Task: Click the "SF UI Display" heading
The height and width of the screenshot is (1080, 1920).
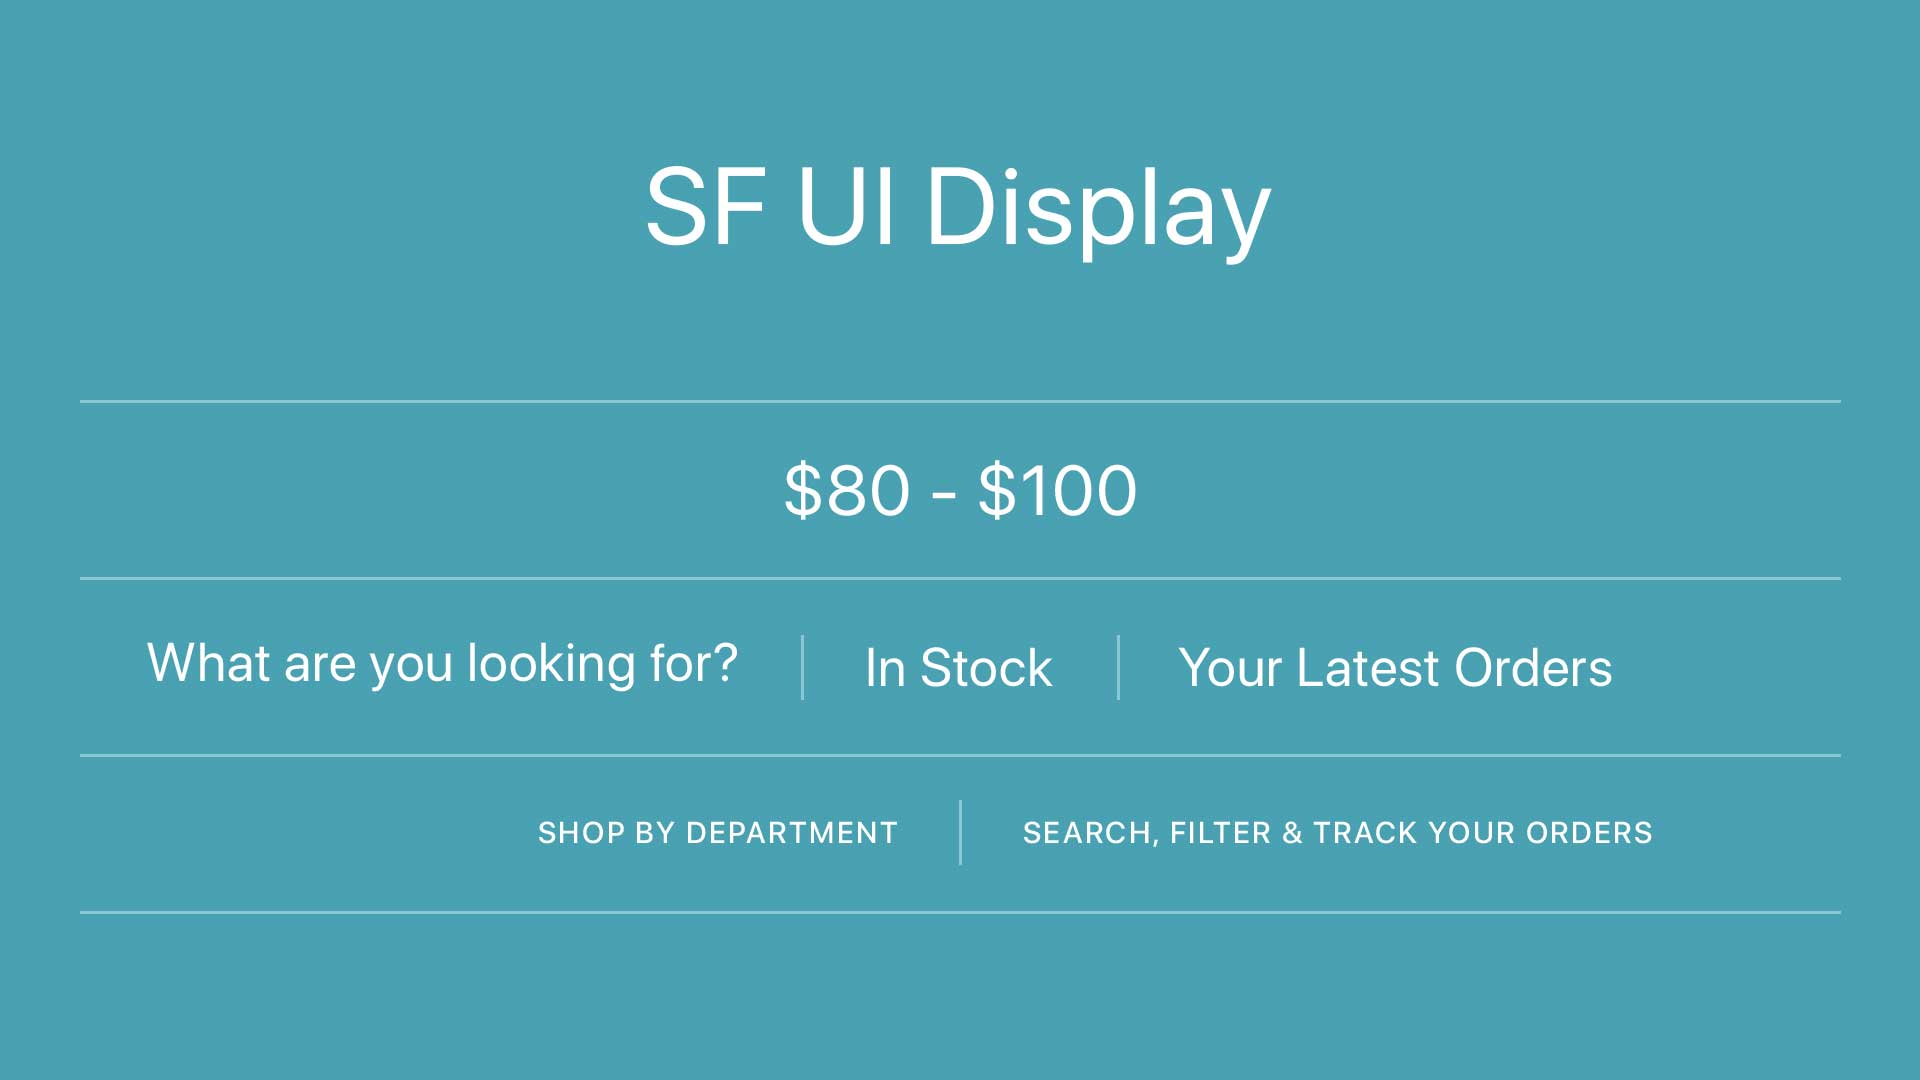Action: 958,207
